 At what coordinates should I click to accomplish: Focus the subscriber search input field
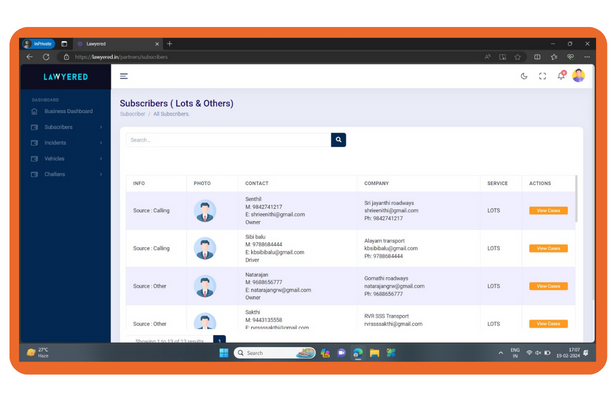click(x=228, y=140)
